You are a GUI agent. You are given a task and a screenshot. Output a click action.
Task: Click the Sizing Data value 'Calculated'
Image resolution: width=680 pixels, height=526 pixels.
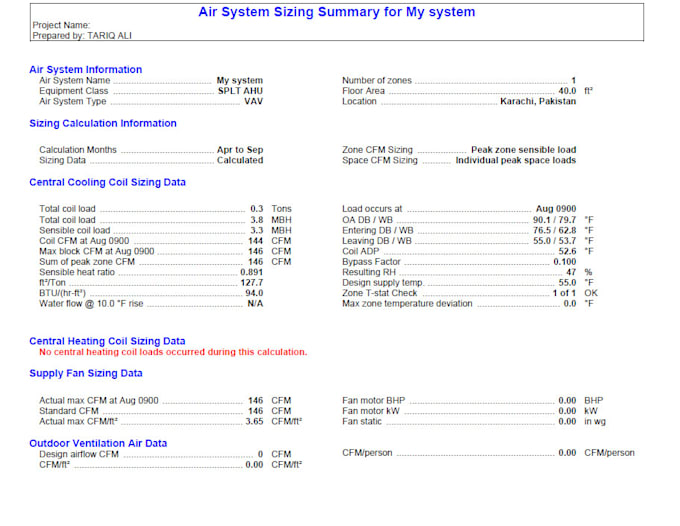(240, 160)
